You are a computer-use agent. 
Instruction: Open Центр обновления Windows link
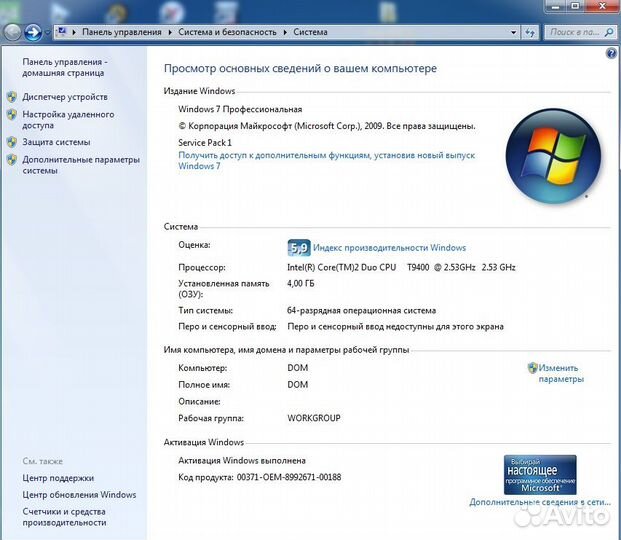click(x=79, y=495)
